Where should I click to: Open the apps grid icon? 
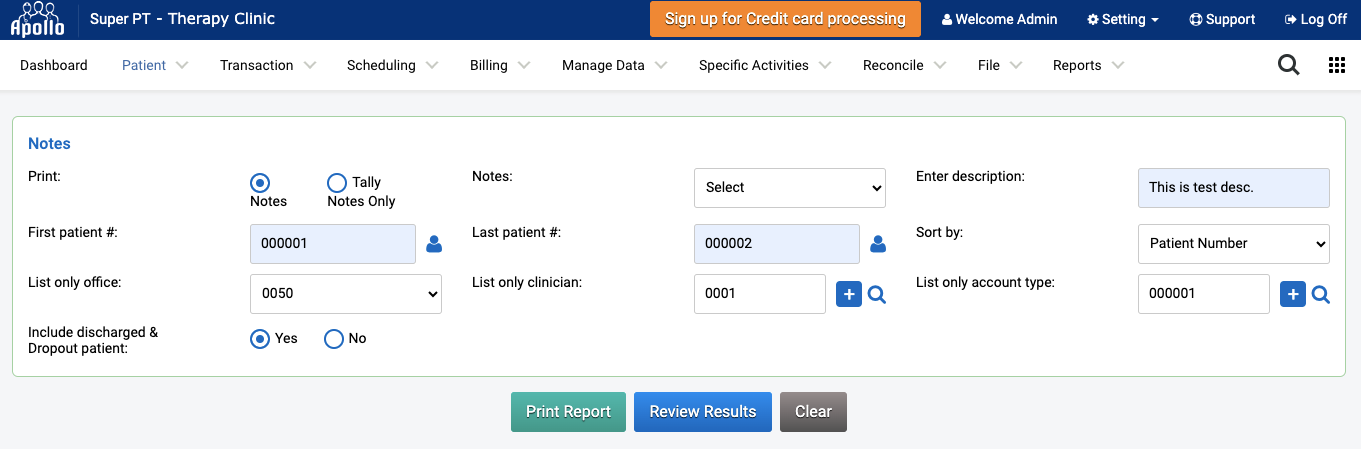tap(1336, 65)
